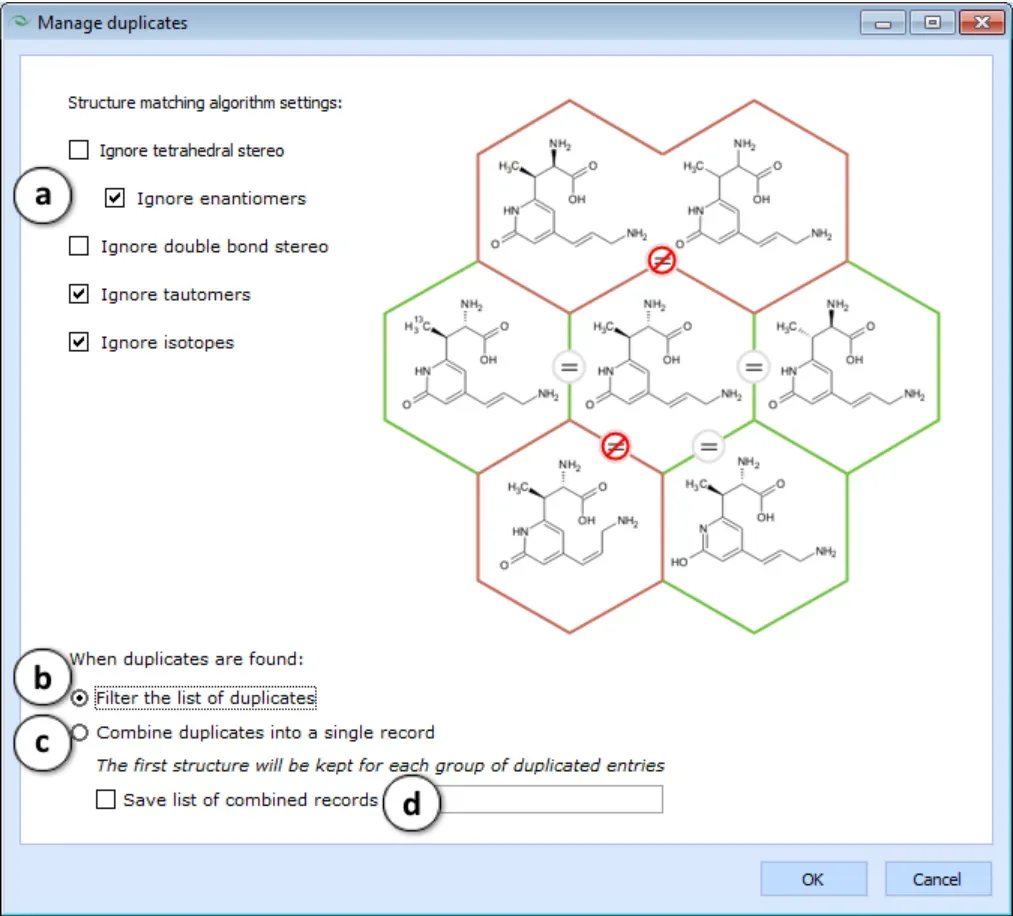Image resolution: width=1013 pixels, height=916 pixels.
Task: Check Save list of combined records
Action: click(x=106, y=800)
